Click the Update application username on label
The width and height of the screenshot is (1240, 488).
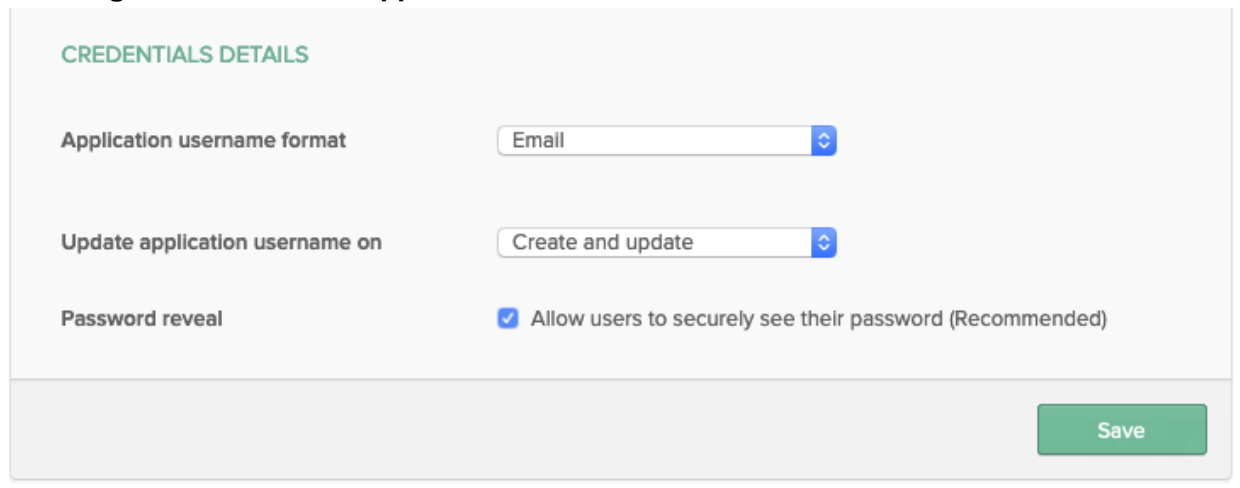pyautogui.click(x=221, y=242)
